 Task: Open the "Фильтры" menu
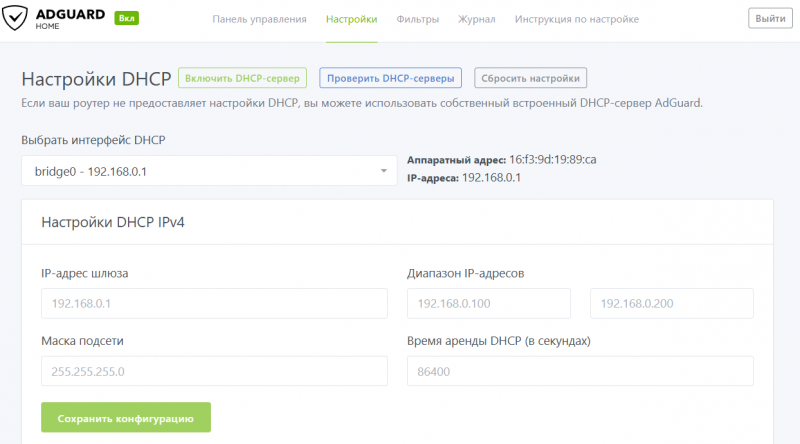[417, 19]
